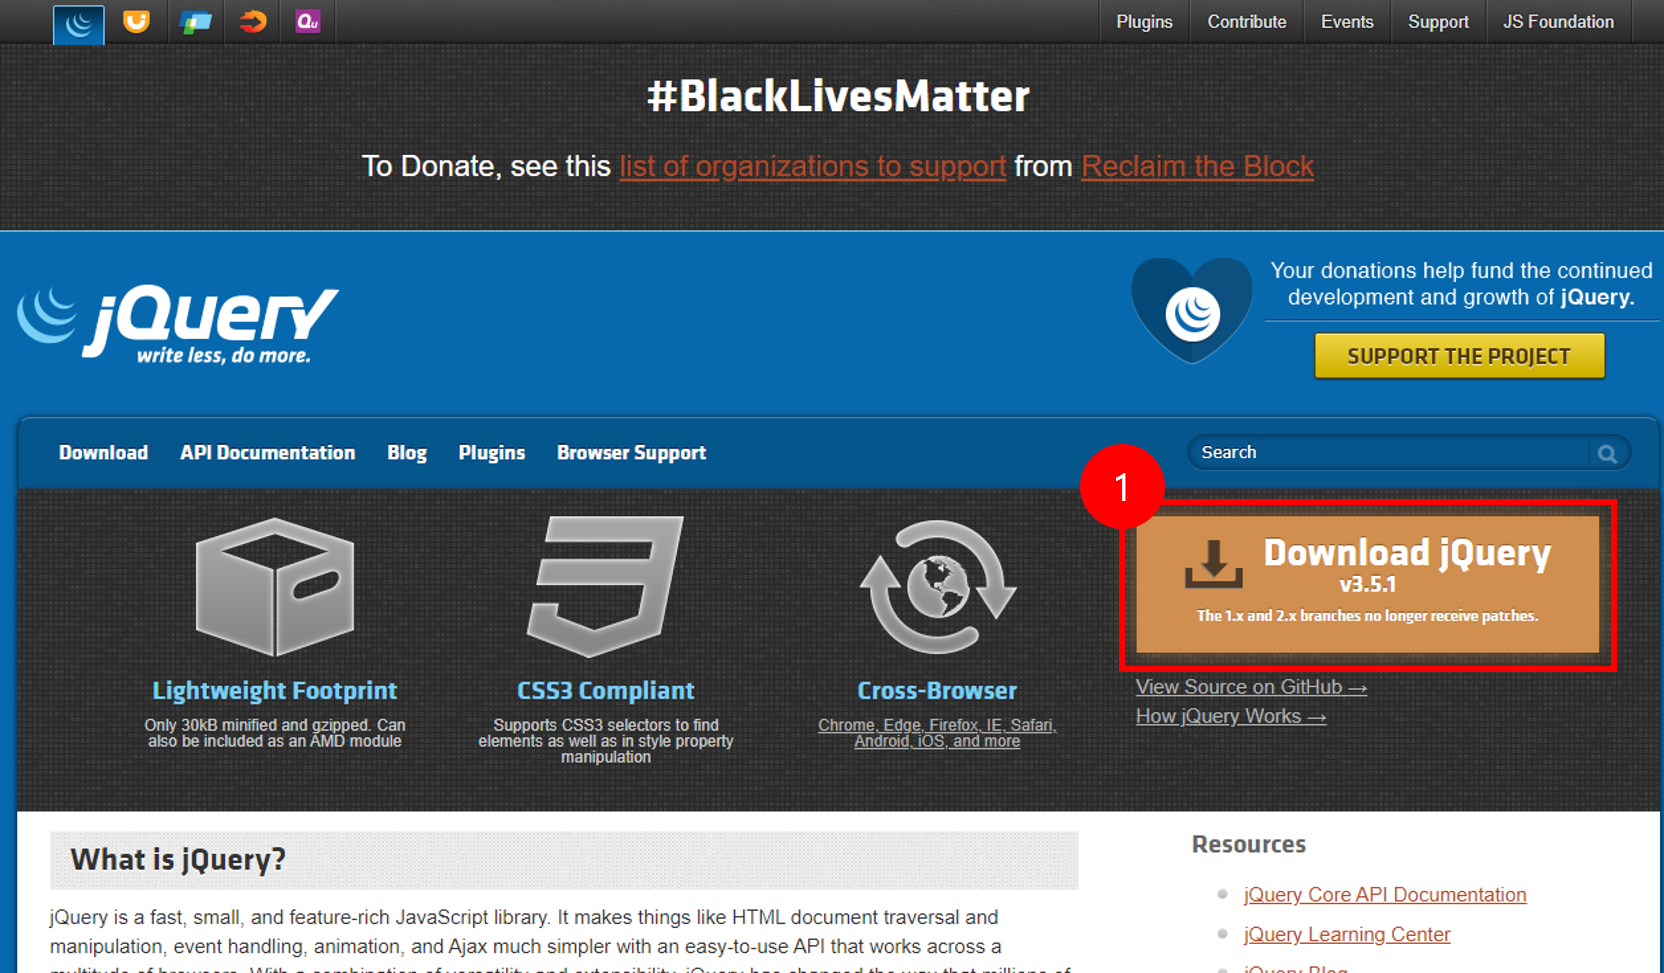1664x973 pixels.
Task: Open API Documentation nav item
Action: click(267, 453)
